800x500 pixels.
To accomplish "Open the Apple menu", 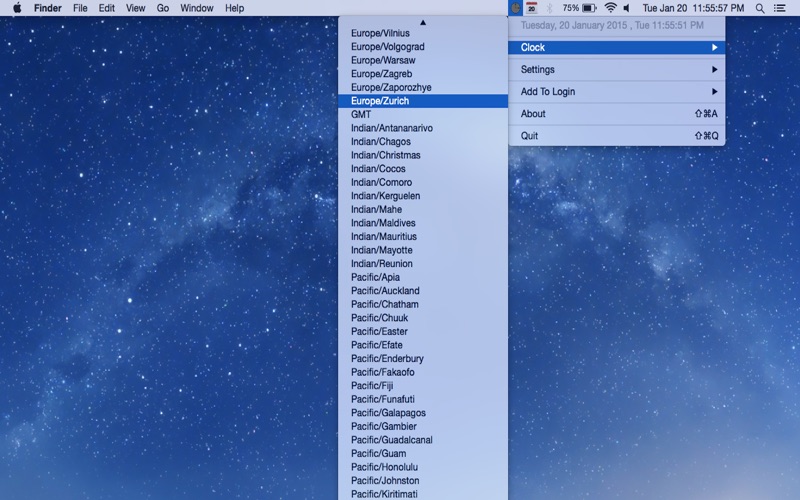I will pos(17,8).
